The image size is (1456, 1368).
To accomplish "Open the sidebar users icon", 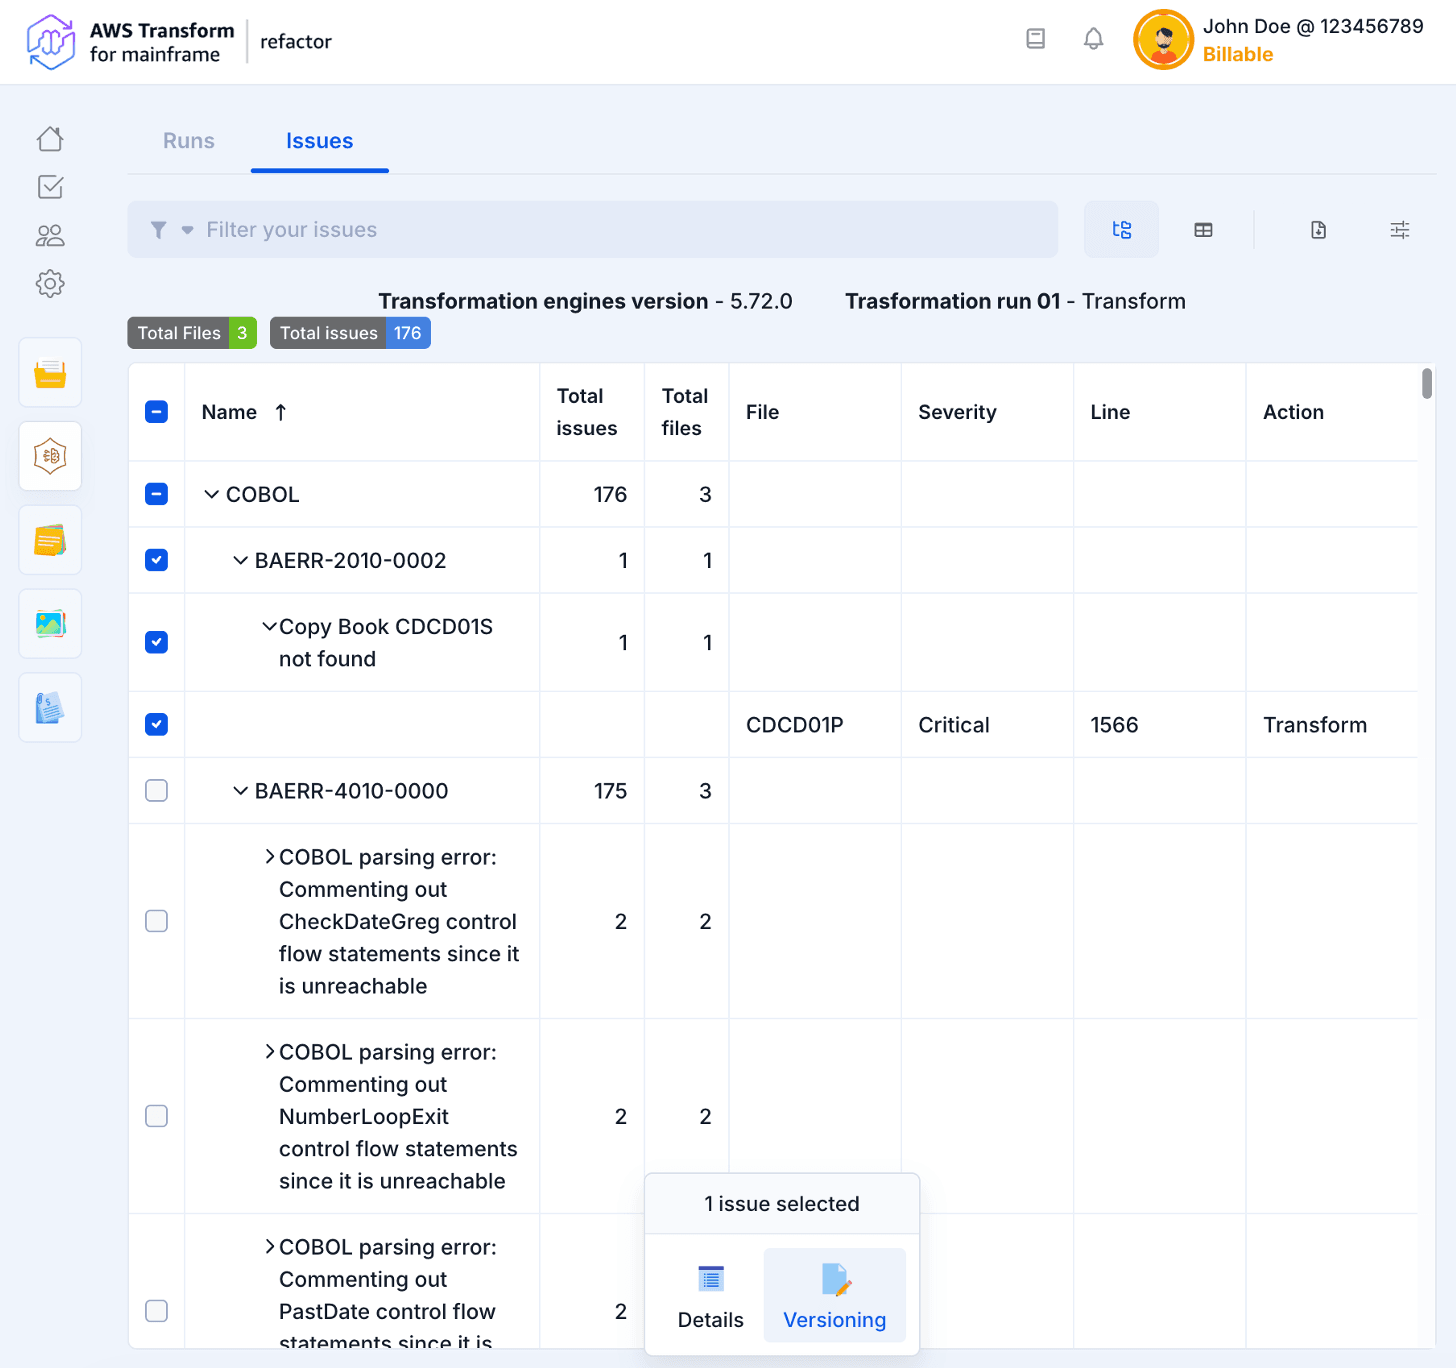I will point(50,236).
